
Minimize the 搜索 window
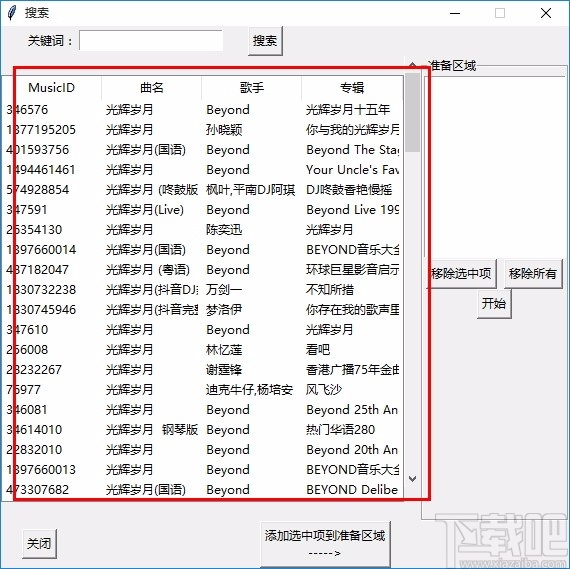(455, 13)
